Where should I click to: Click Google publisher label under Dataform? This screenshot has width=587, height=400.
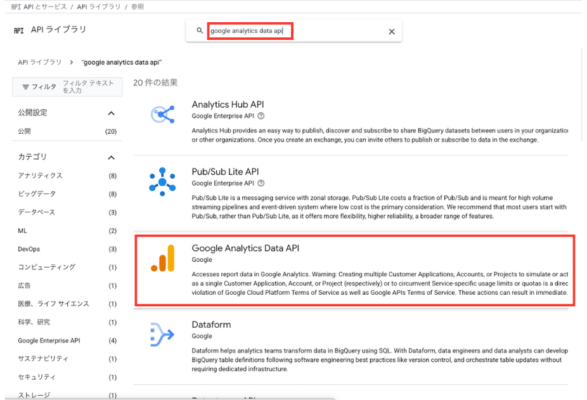pyautogui.click(x=202, y=336)
